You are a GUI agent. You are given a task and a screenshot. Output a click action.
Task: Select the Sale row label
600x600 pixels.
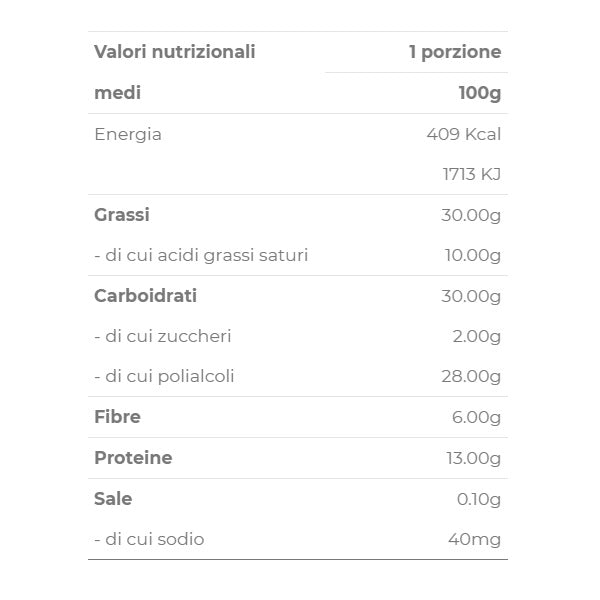113,498
